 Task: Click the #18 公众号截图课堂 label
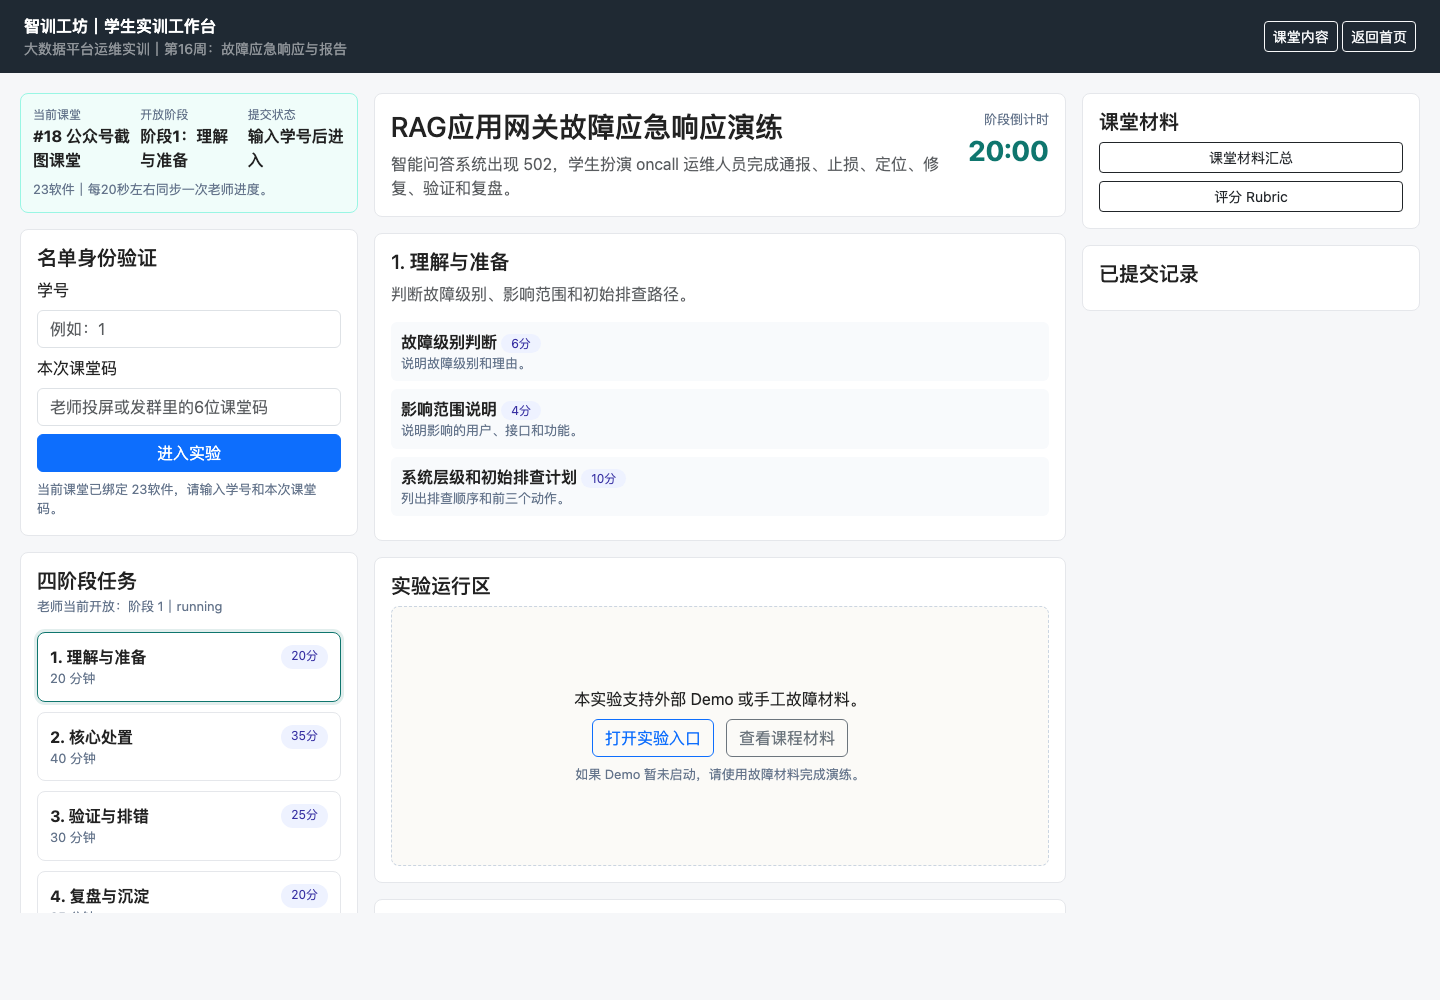81,148
